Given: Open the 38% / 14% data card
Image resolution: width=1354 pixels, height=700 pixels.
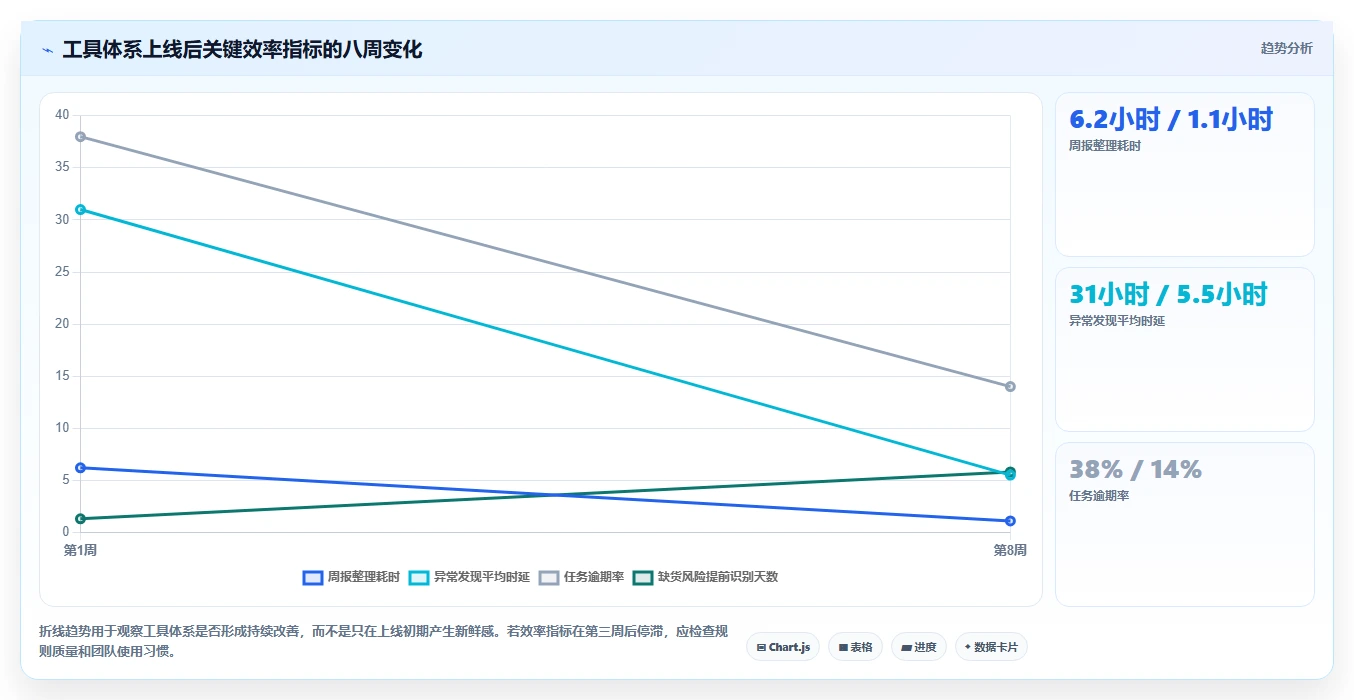Looking at the screenshot, I should point(1184,524).
